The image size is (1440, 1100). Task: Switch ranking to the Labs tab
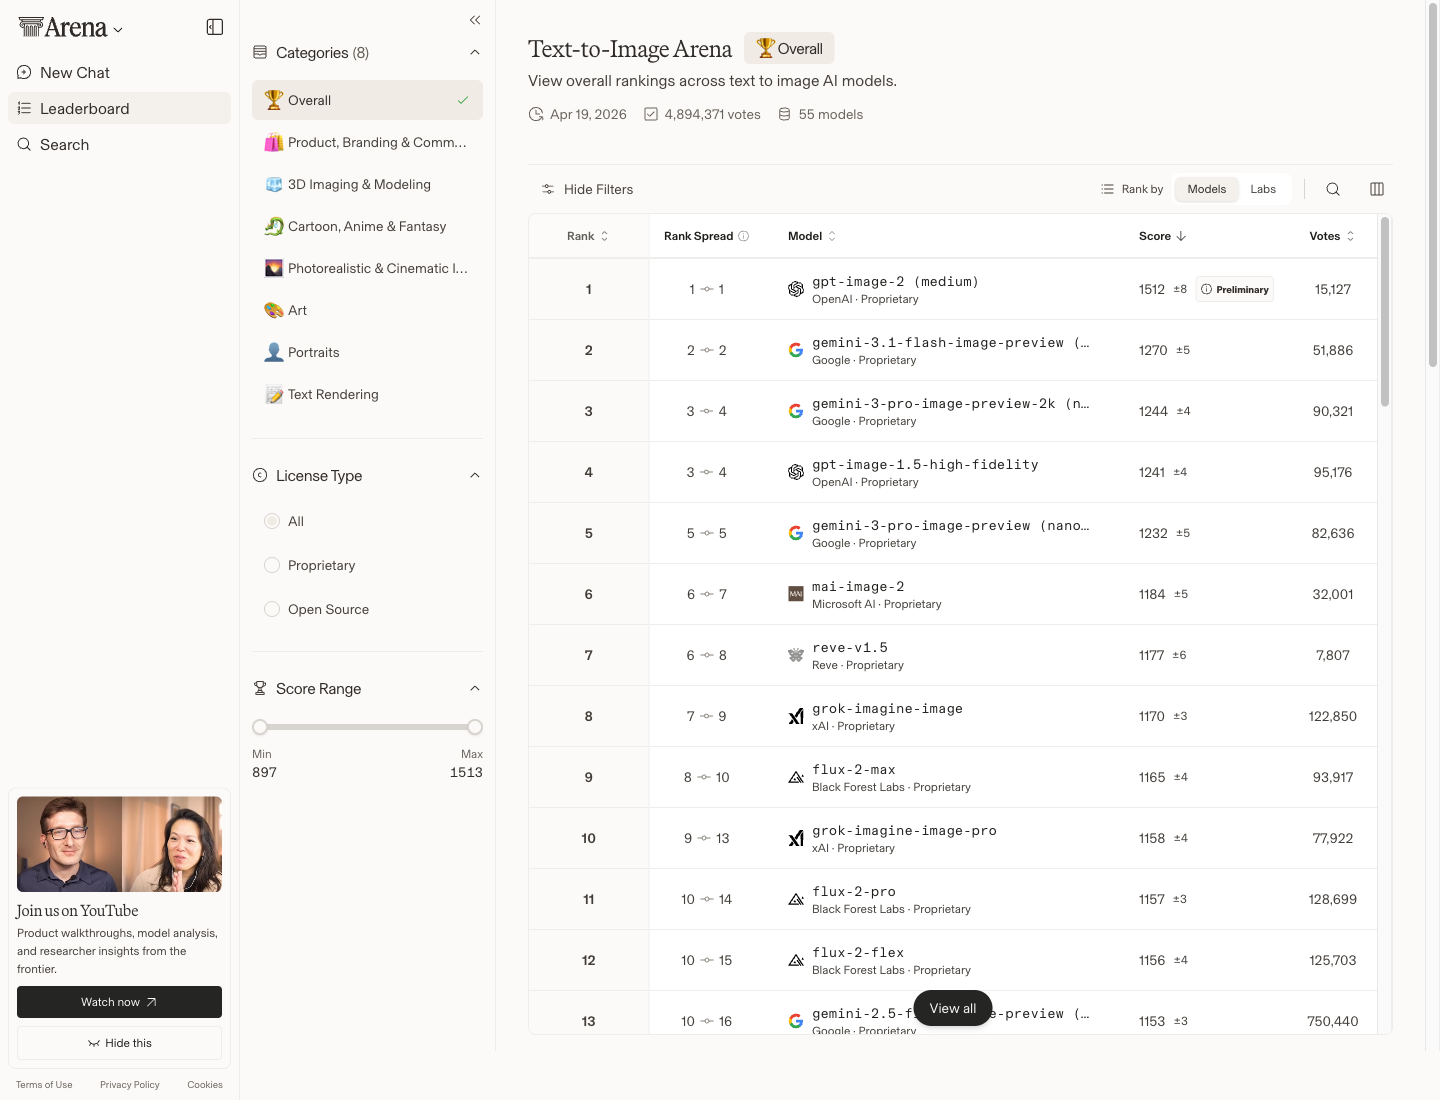click(1263, 189)
